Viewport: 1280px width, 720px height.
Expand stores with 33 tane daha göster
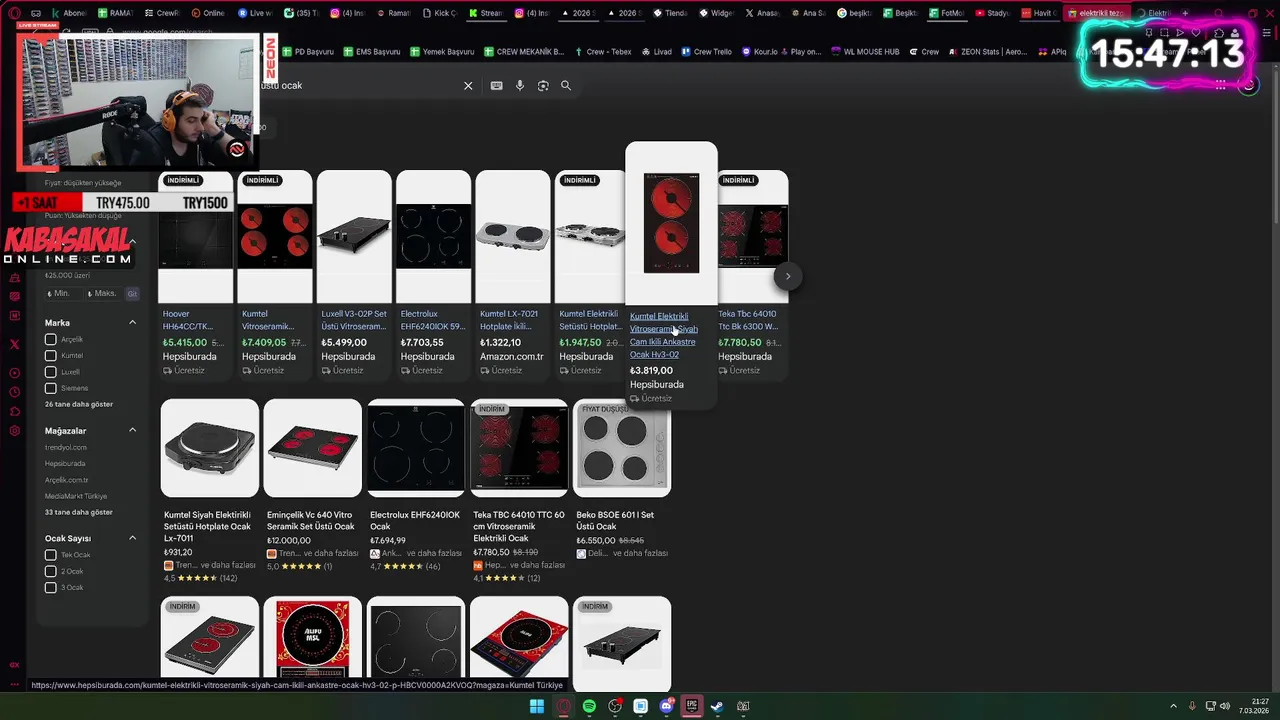(79, 512)
